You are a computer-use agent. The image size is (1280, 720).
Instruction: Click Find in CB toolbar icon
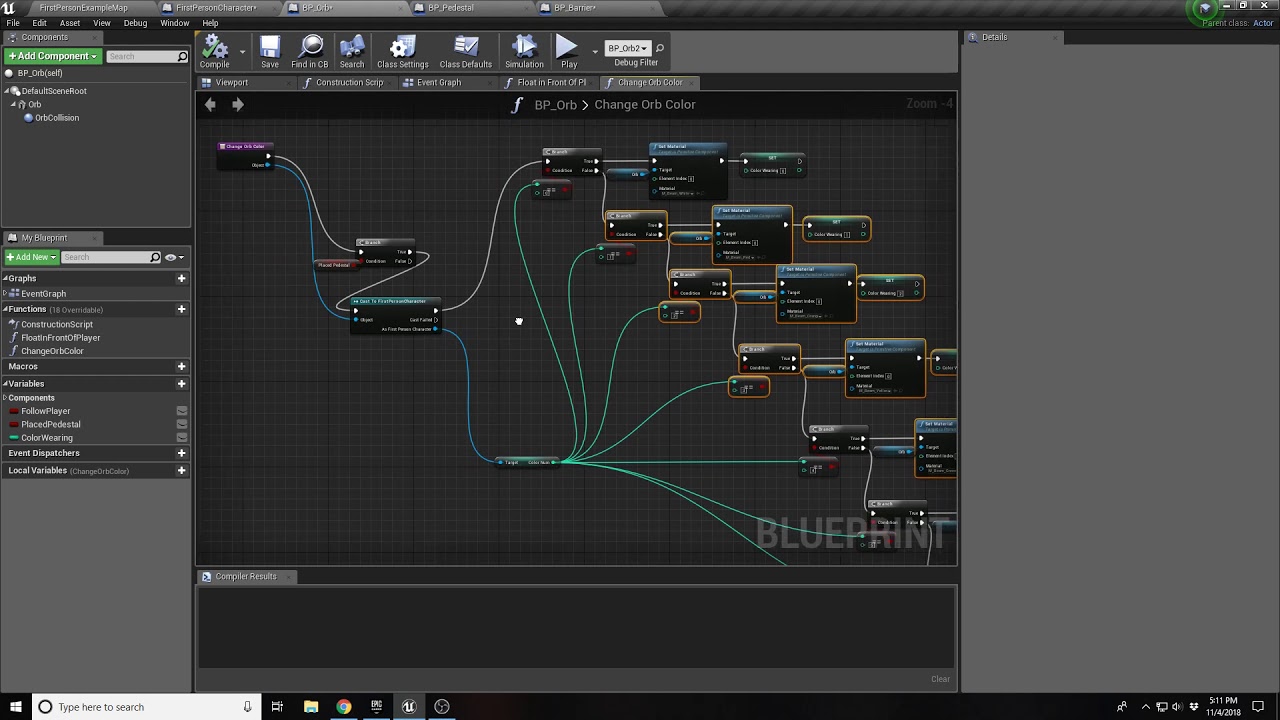point(310,53)
